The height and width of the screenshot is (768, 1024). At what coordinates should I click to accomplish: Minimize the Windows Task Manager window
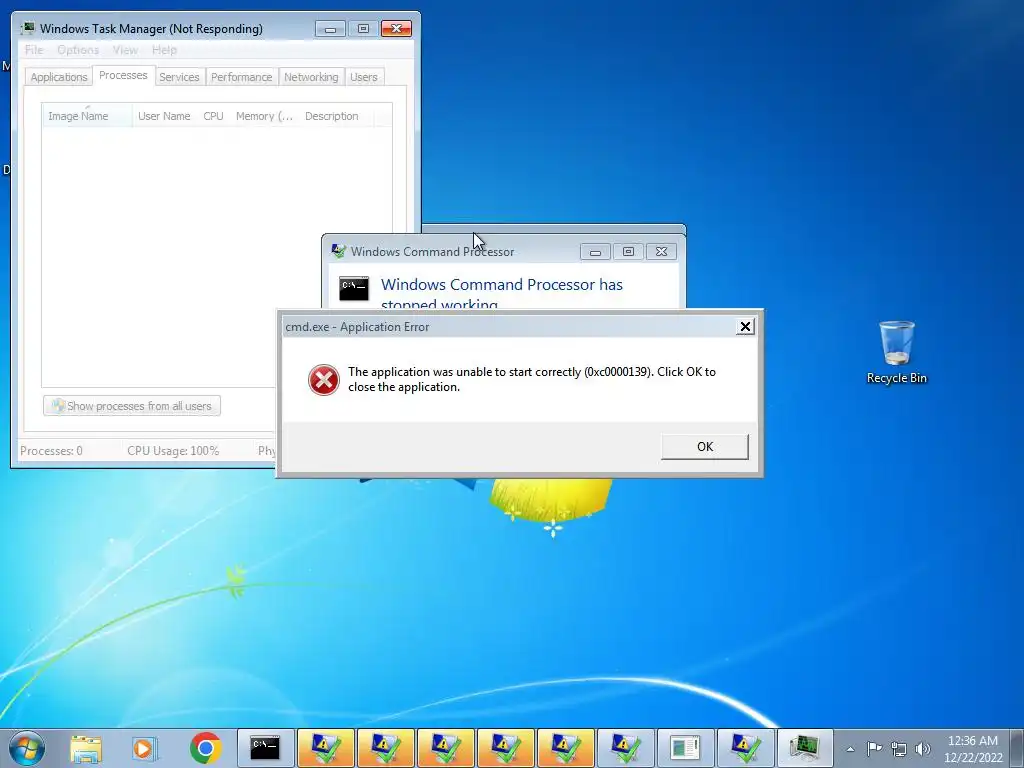tap(330, 29)
